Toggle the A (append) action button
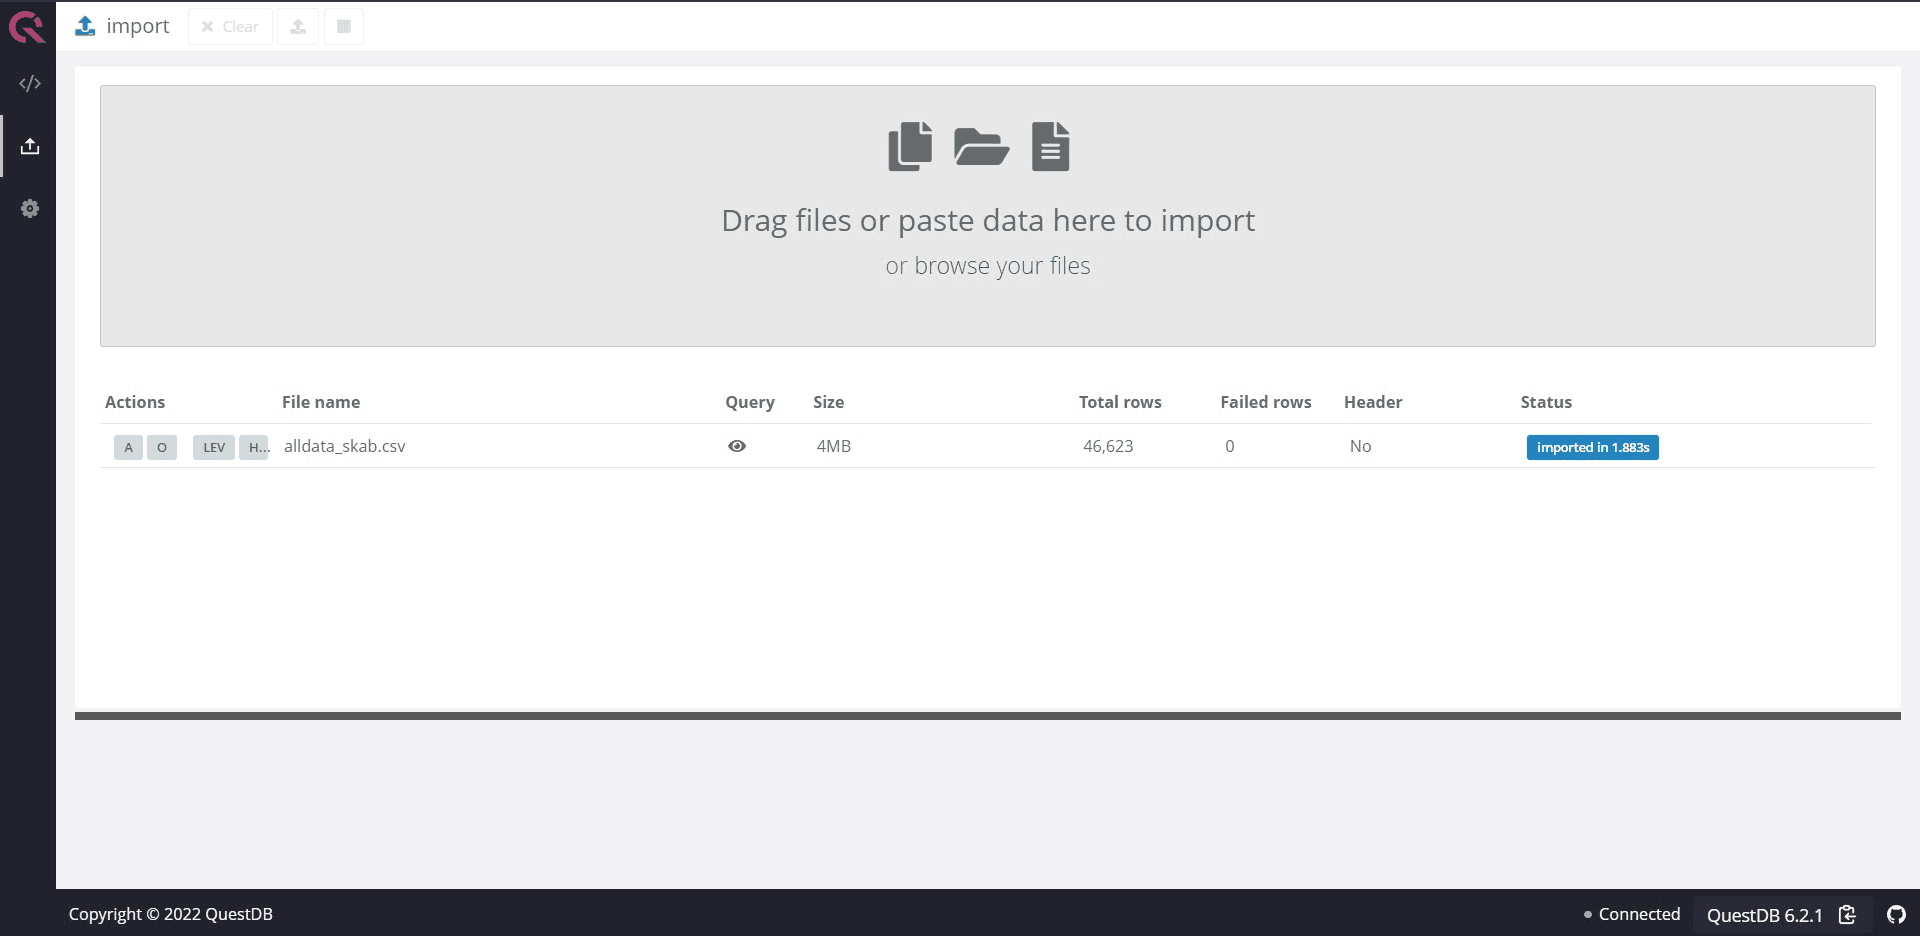The height and width of the screenshot is (936, 1920). 128,447
